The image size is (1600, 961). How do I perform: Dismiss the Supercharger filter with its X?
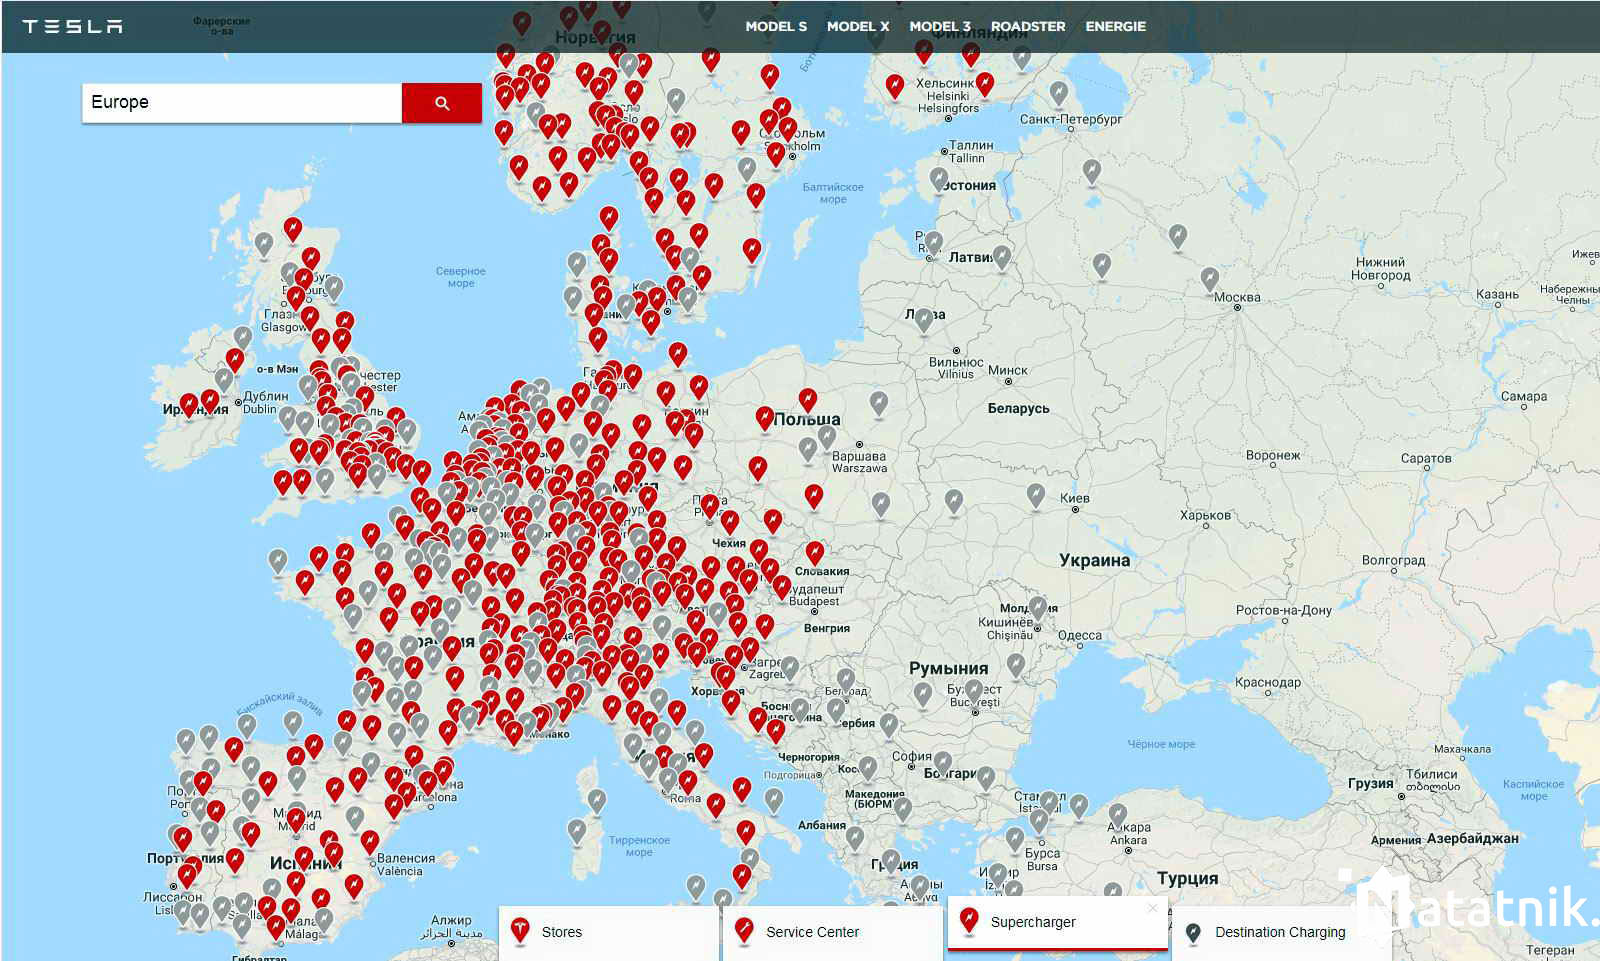point(1152,908)
